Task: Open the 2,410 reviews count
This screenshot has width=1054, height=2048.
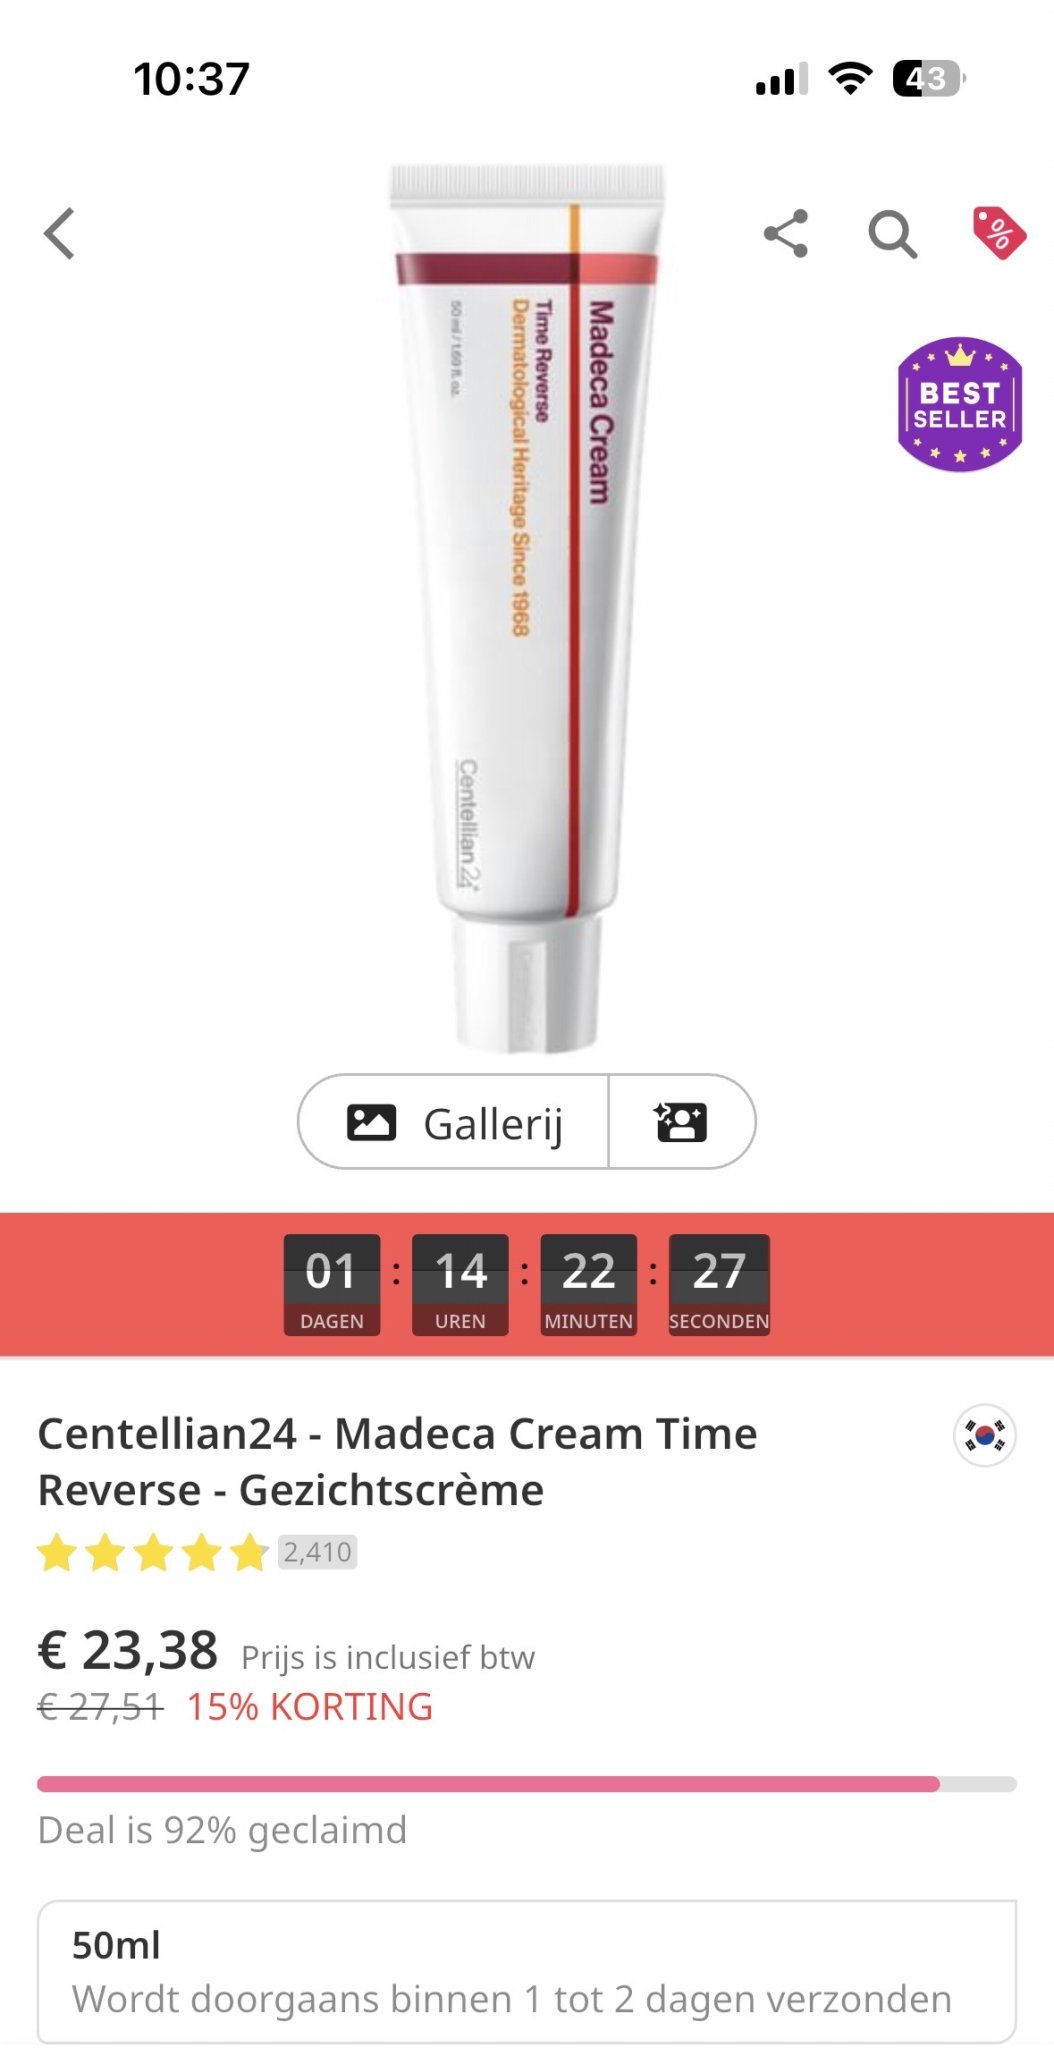Action: (317, 1552)
